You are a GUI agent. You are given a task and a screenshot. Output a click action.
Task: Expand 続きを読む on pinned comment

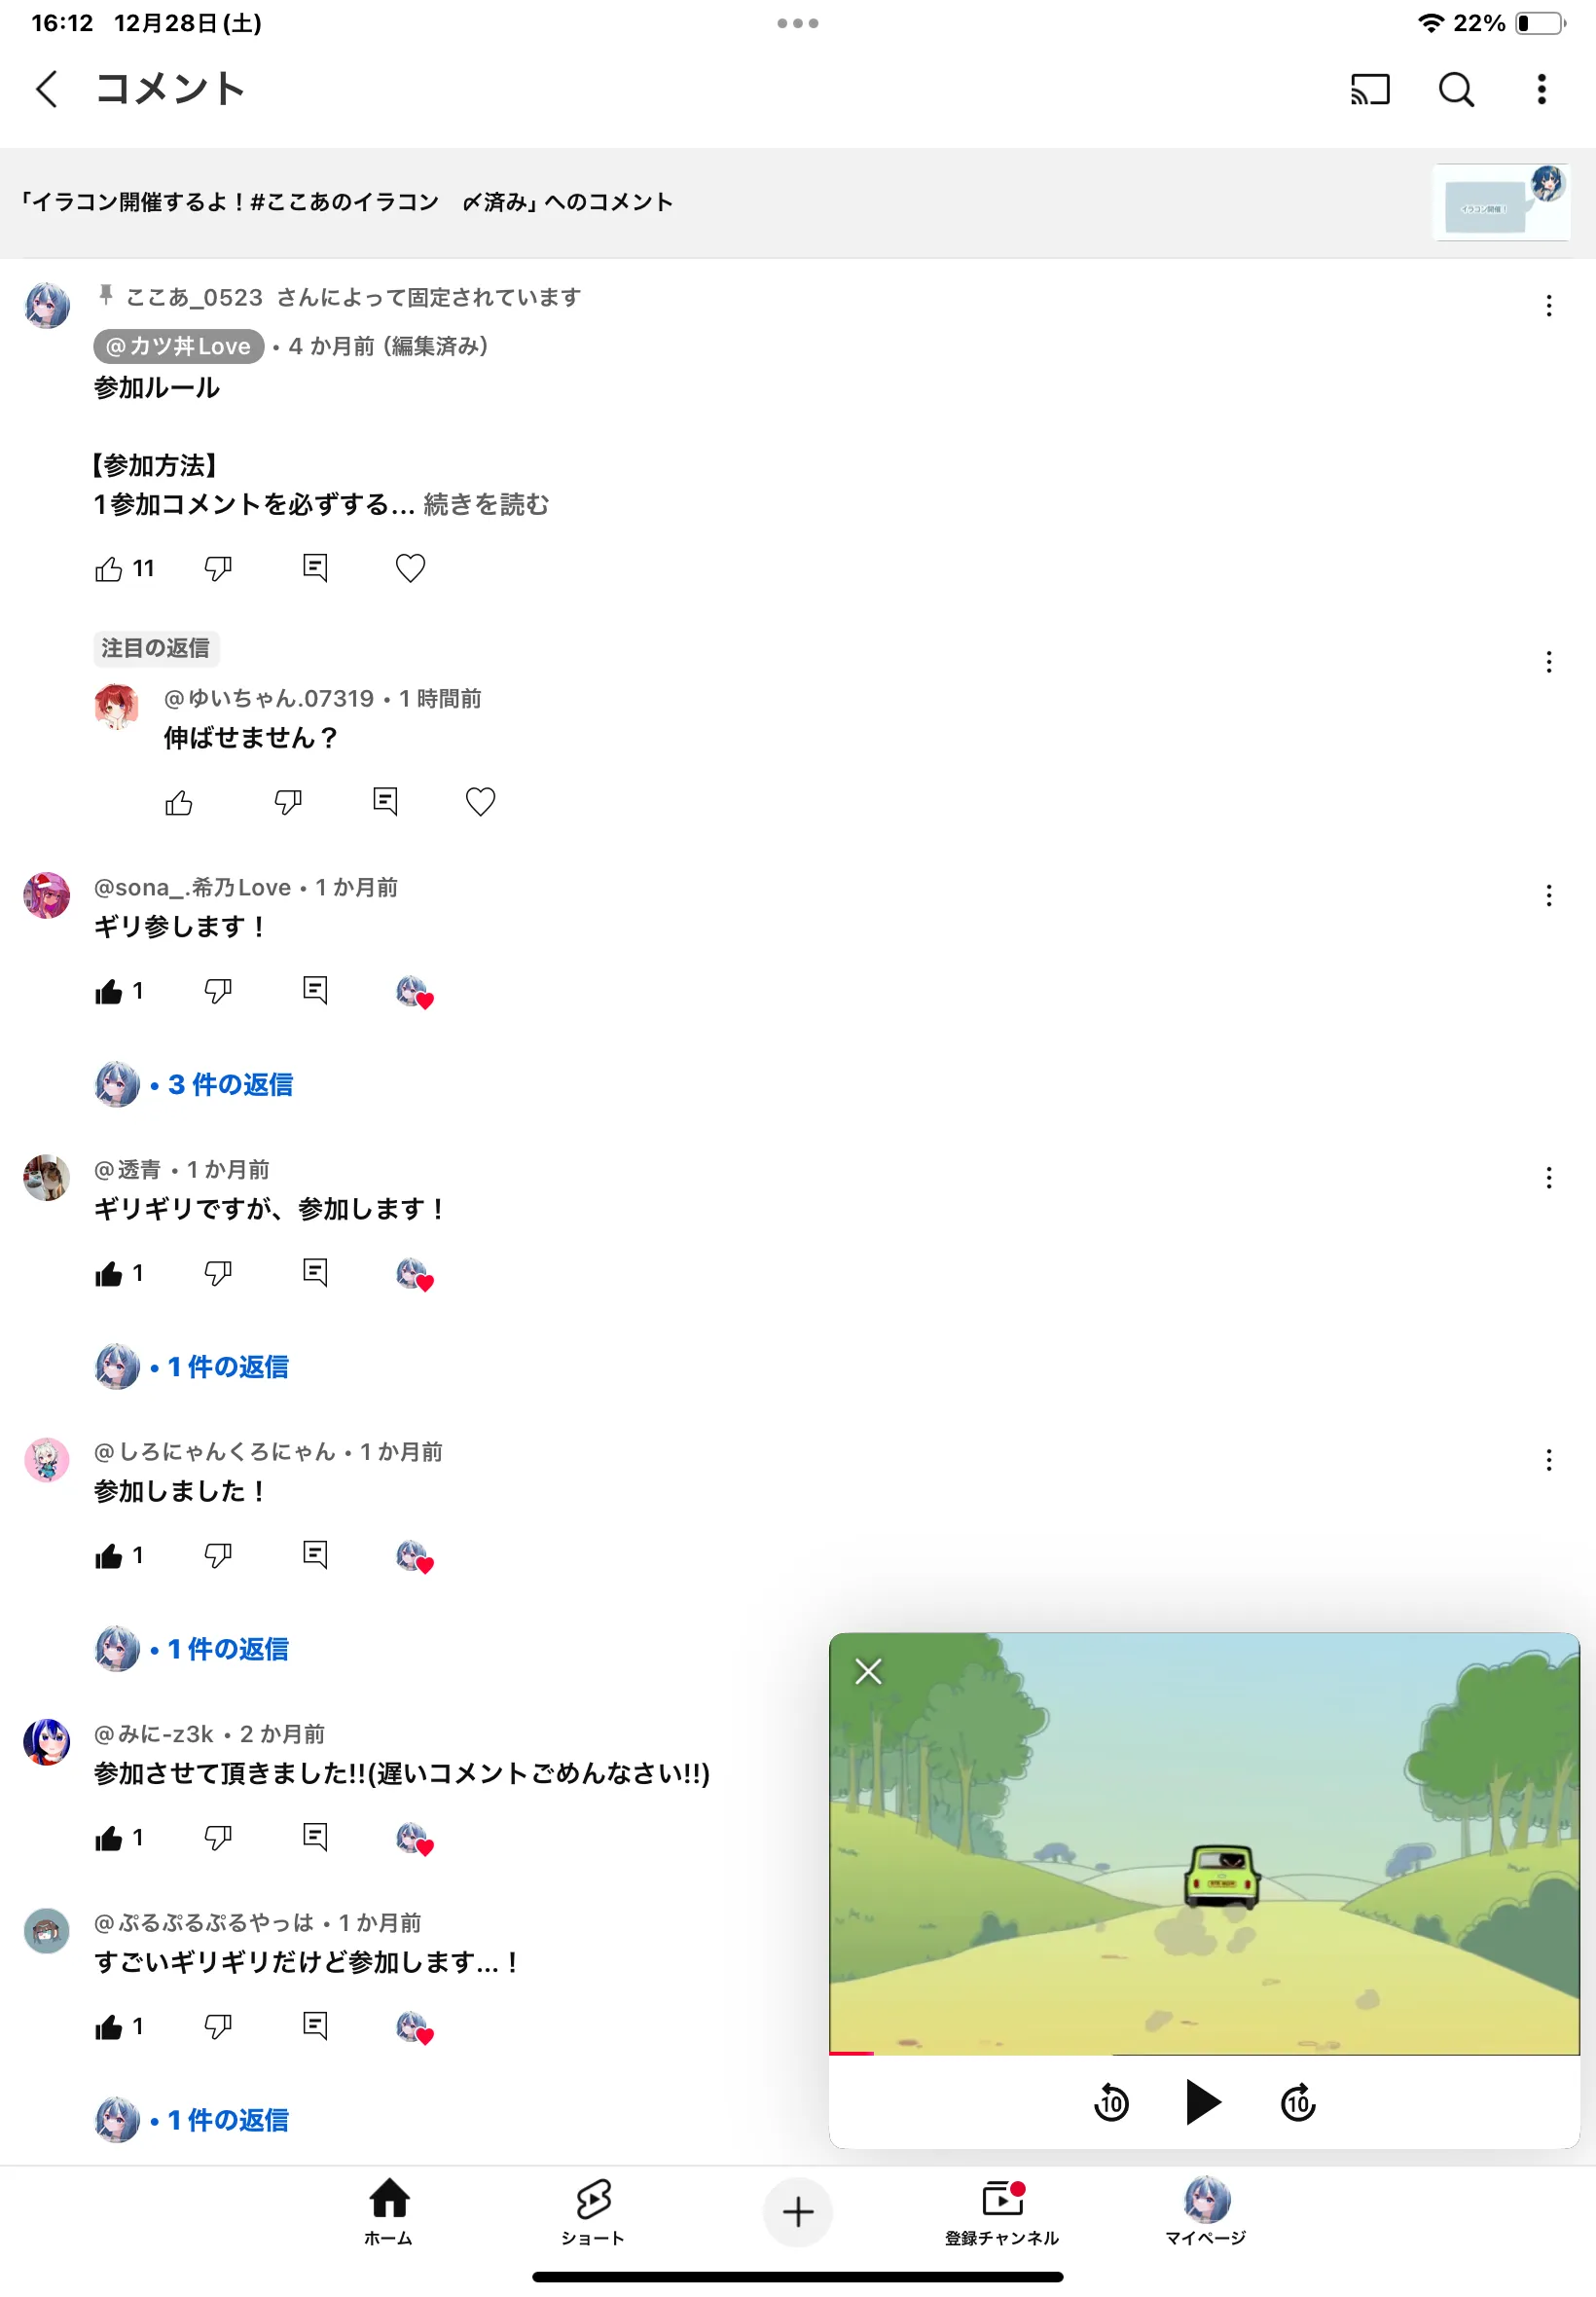tap(486, 504)
